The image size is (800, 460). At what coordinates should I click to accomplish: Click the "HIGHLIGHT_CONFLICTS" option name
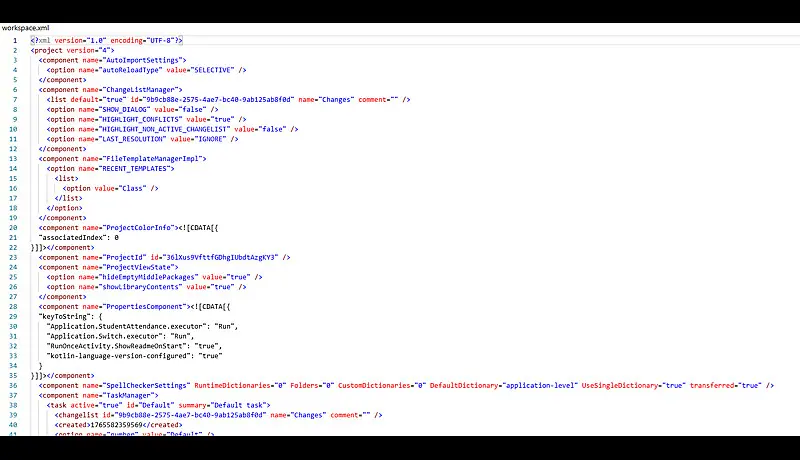pos(140,119)
